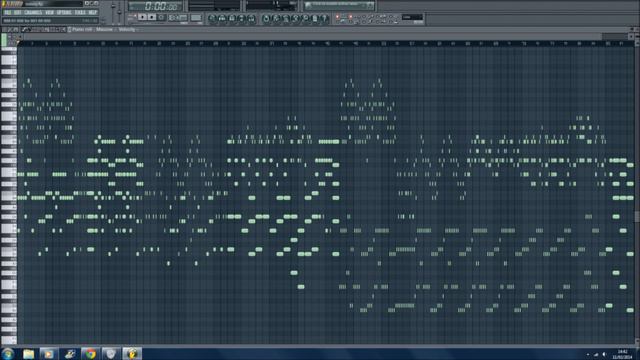Image resolution: width=640 pixels, height=360 pixels.
Task: Open the OPTIONS menu
Action: pyautogui.click(x=64, y=13)
